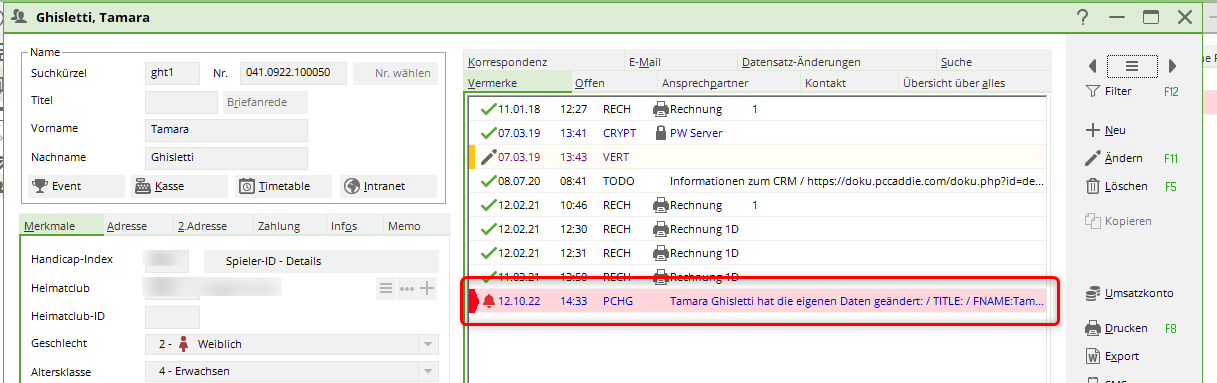This screenshot has height=383, width=1217.
Task: Edit the Nachname field Ghisletti
Action: click(226, 158)
